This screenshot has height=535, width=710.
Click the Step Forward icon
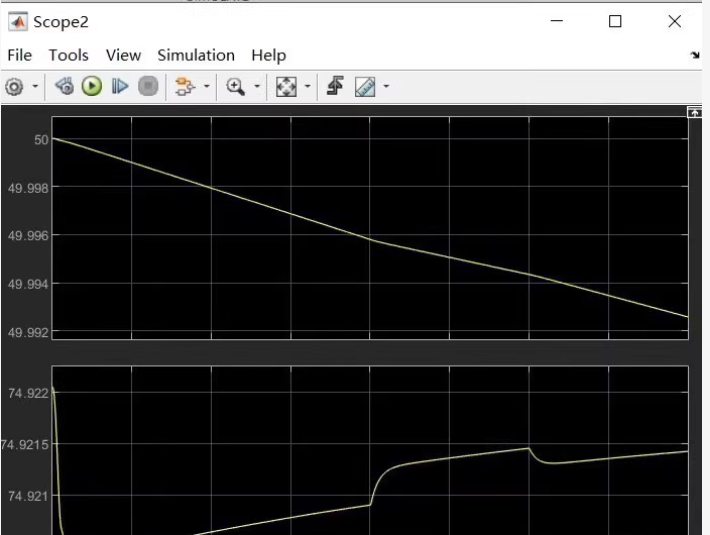(x=120, y=86)
